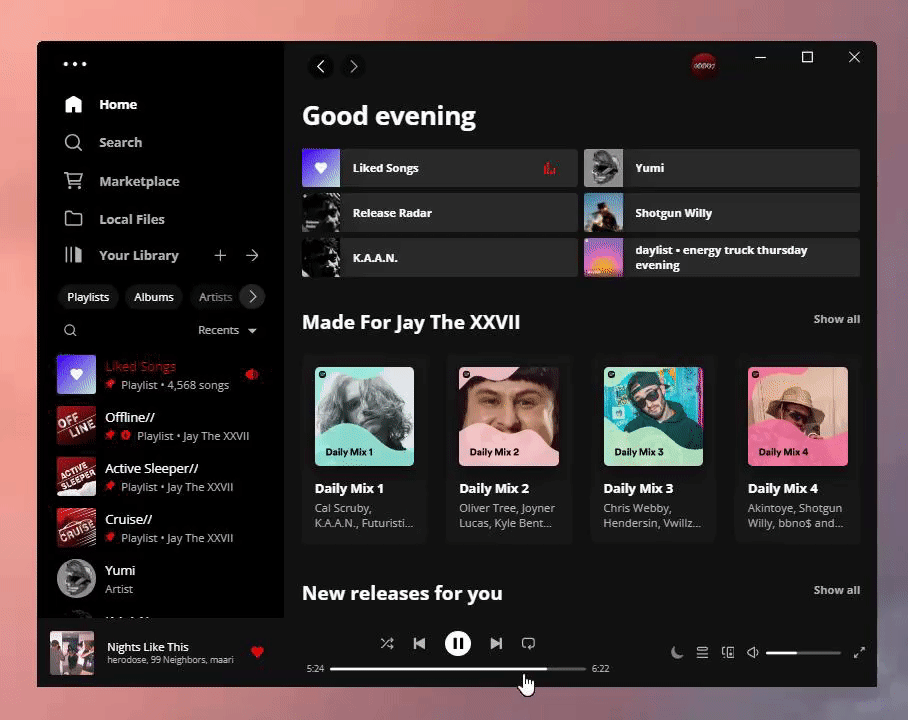
Task: Open Nights Like This song title
Action: [x=148, y=647]
